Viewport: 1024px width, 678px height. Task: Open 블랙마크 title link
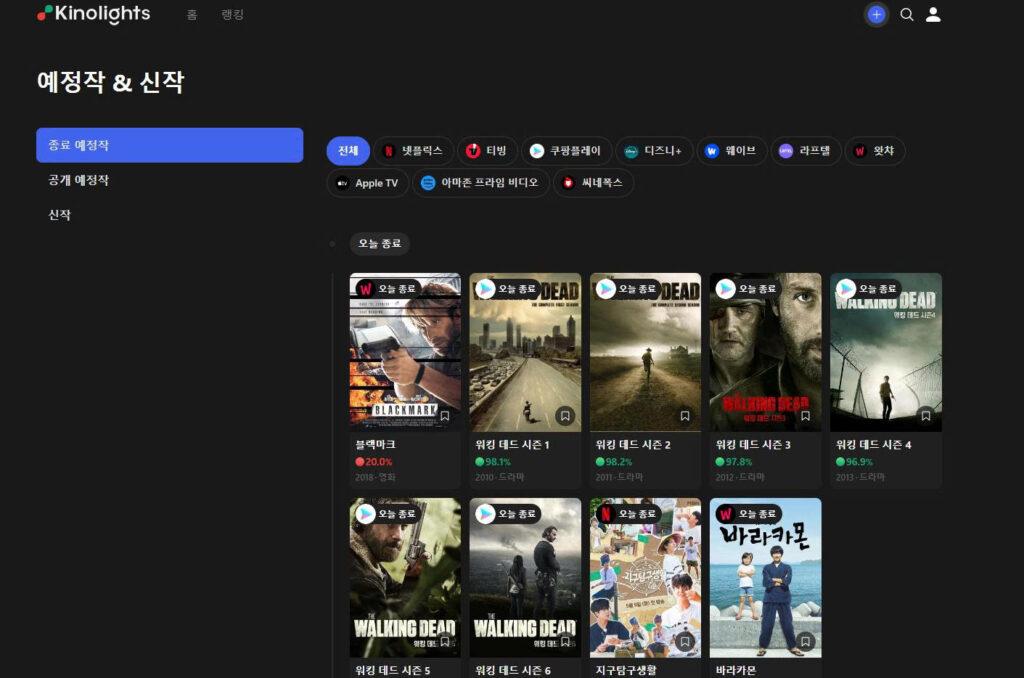coord(376,444)
